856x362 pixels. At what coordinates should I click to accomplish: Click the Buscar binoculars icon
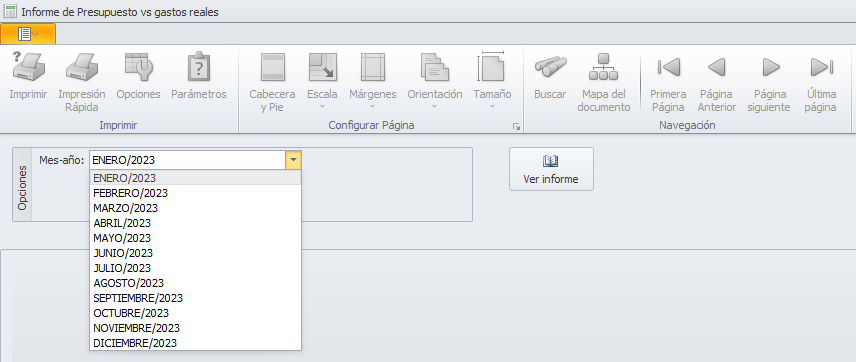(x=550, y=67)
